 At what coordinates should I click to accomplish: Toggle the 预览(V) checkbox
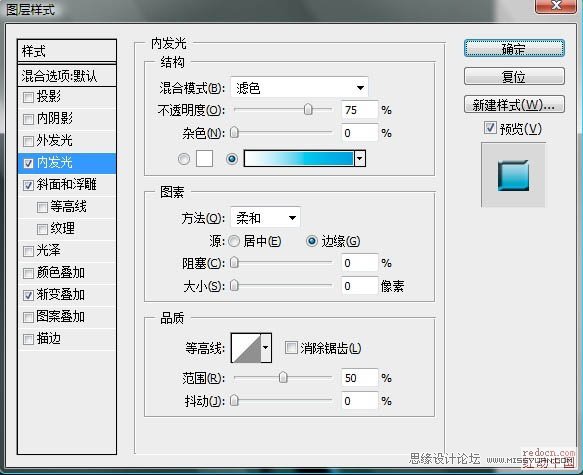[490, 128]
